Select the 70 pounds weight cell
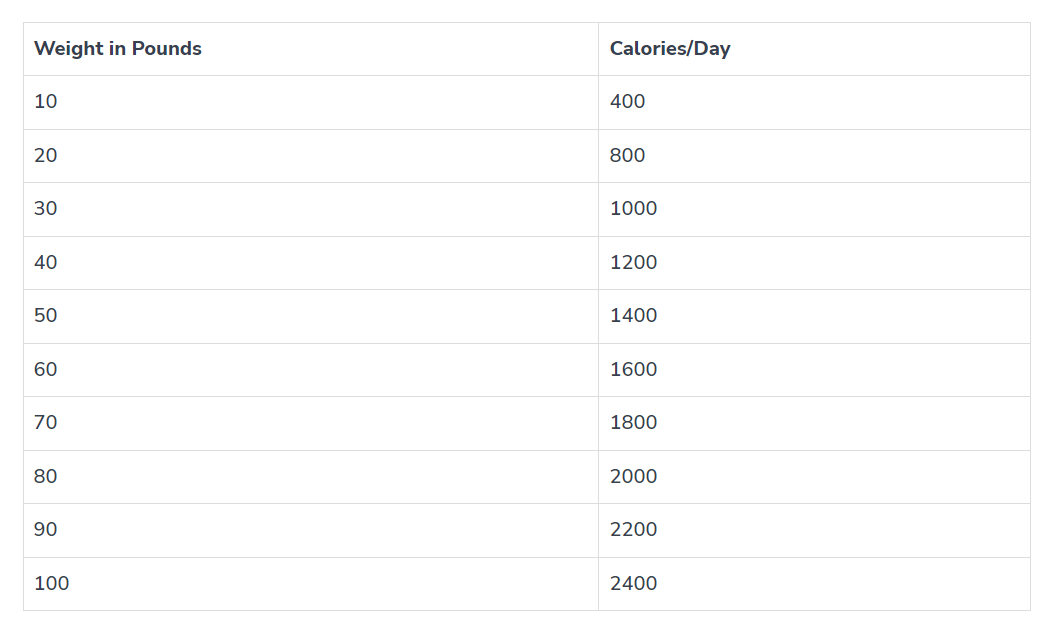1048x629 pixels. click(46, 423)
